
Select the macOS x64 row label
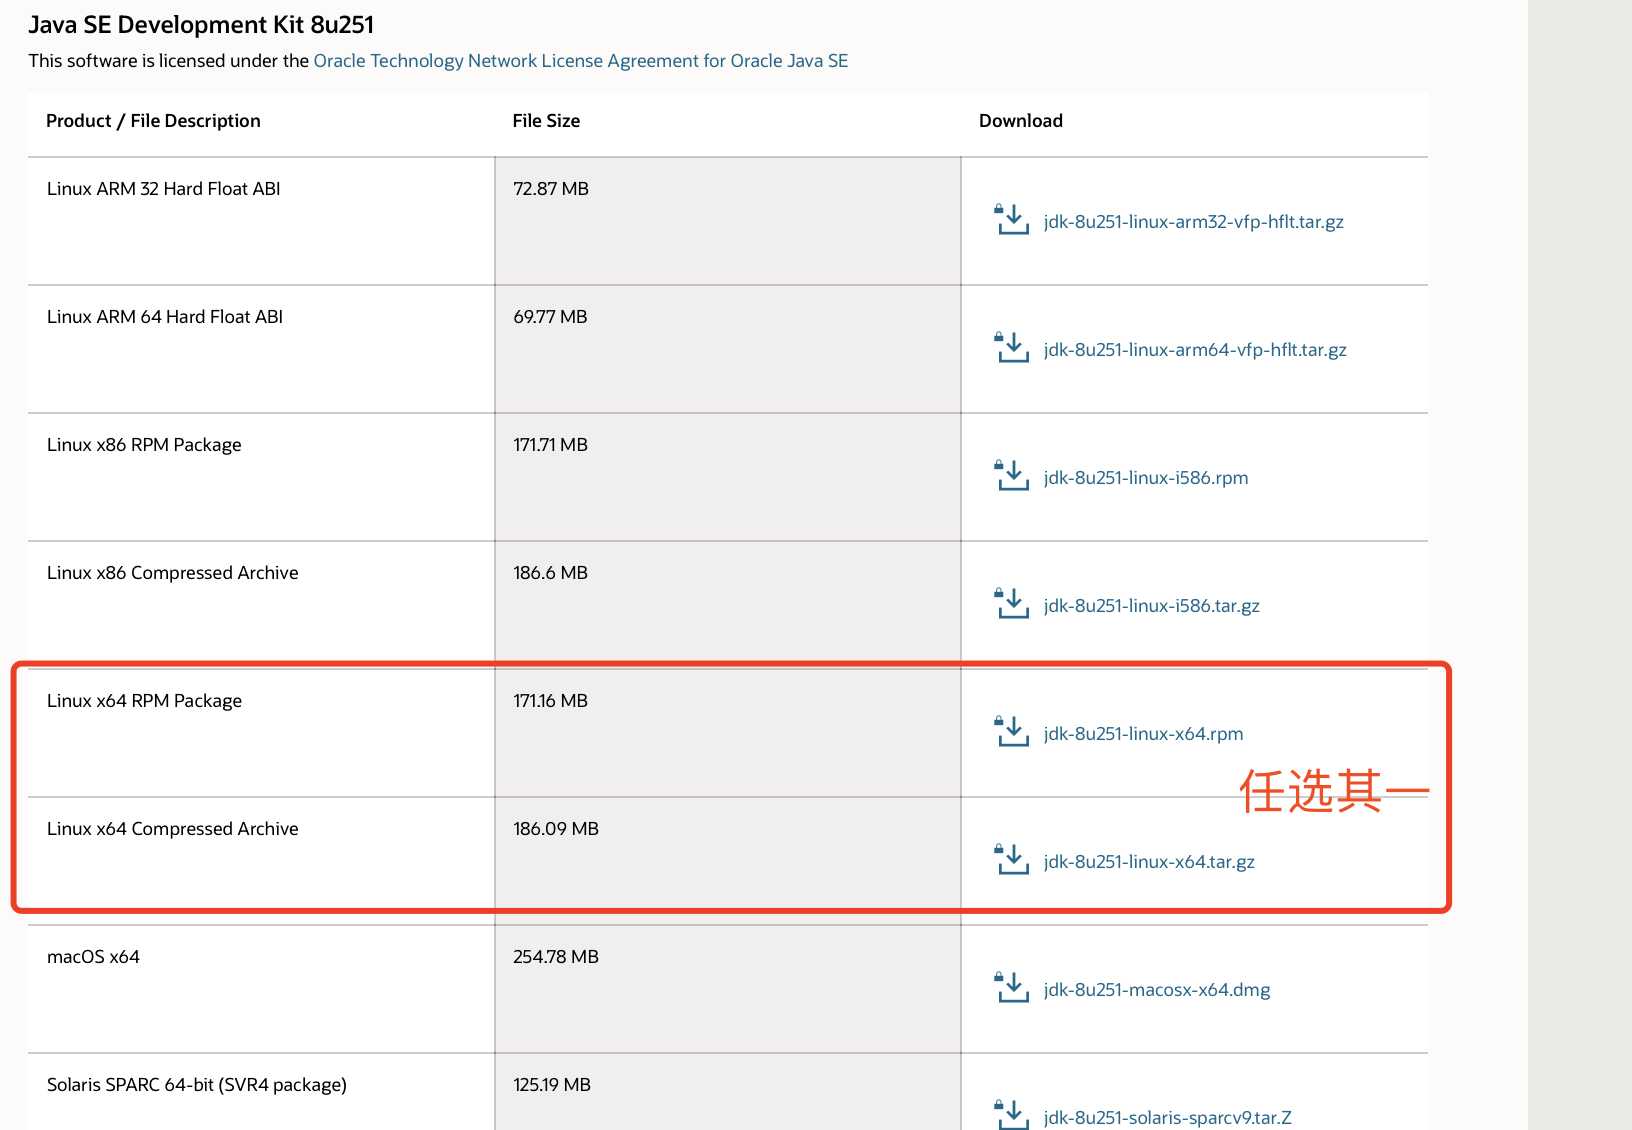(x=93, y=957)
